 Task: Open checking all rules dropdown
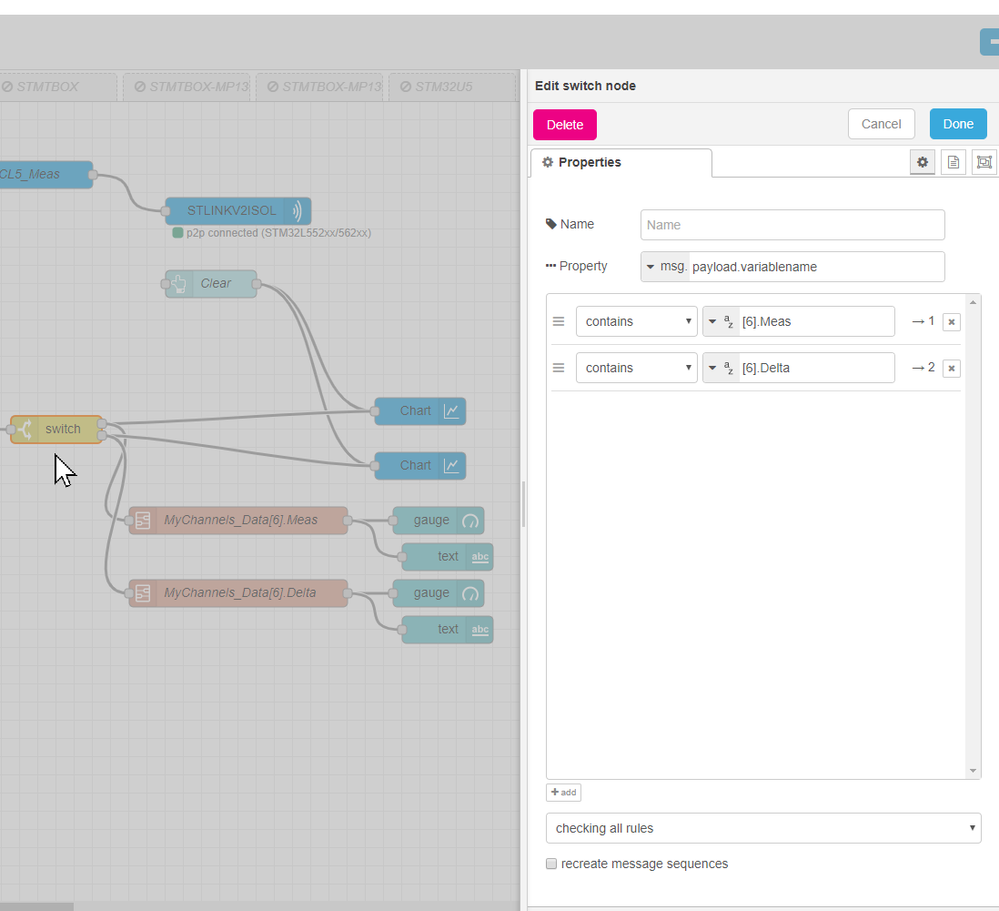coord(763,828)
